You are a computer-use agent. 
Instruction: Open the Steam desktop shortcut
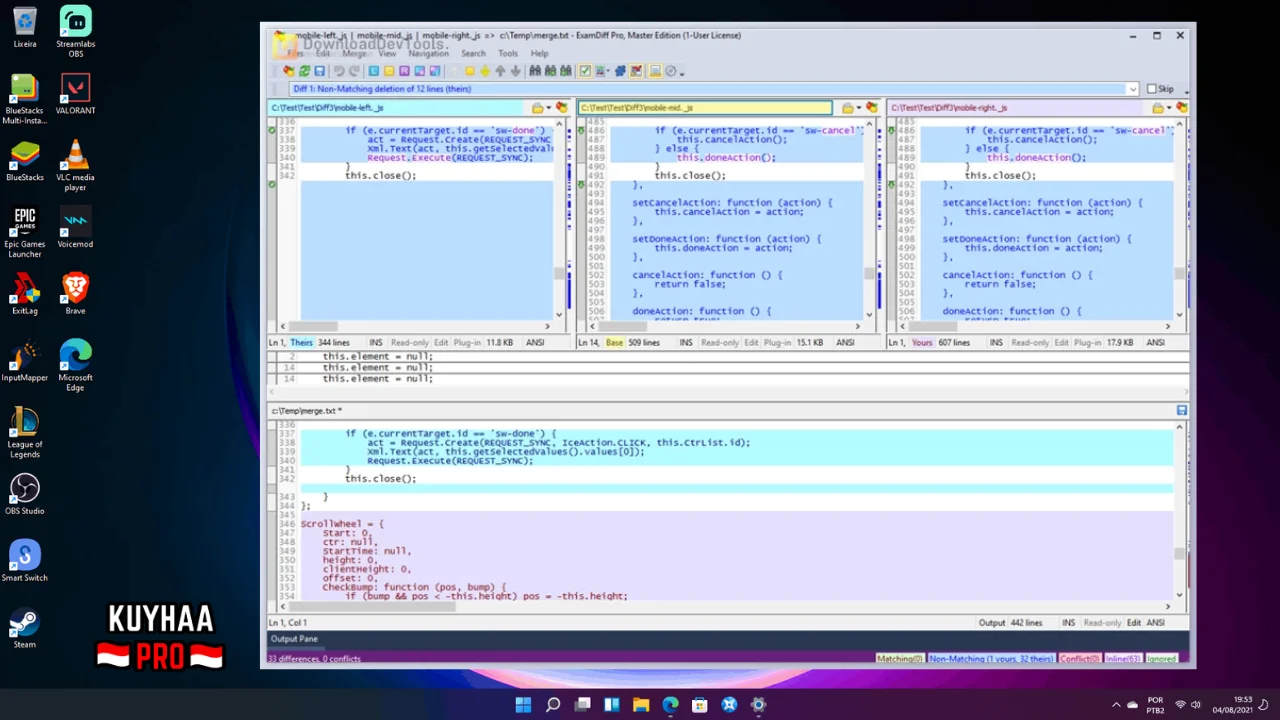pyautogui.click(x=25, y=628)
